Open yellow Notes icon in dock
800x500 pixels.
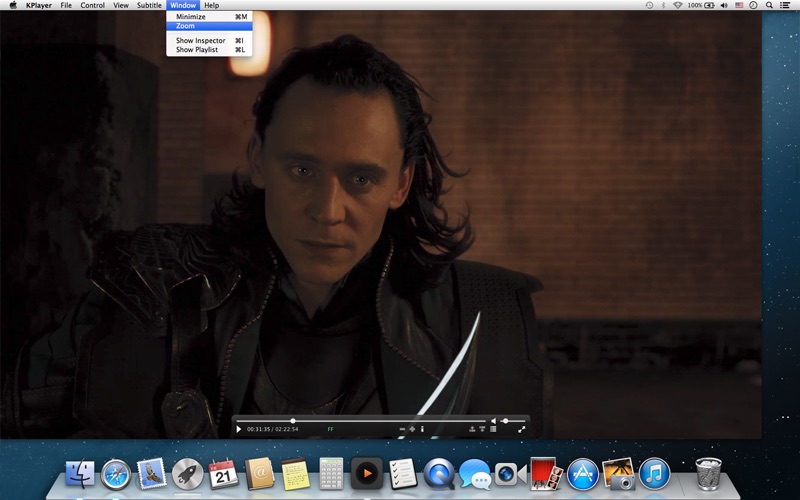coord(295,474)
